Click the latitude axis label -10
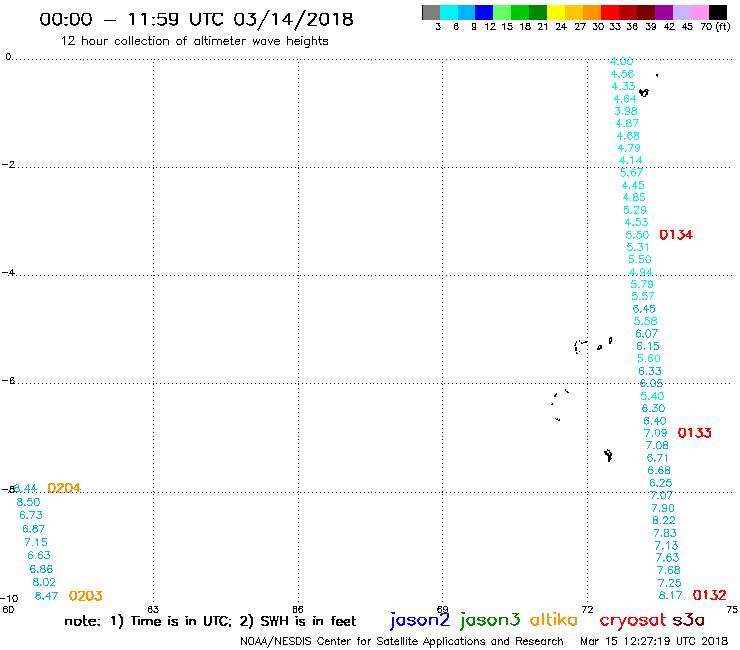The width and height of the screenshot is (740, 650). tap(9, 599)
